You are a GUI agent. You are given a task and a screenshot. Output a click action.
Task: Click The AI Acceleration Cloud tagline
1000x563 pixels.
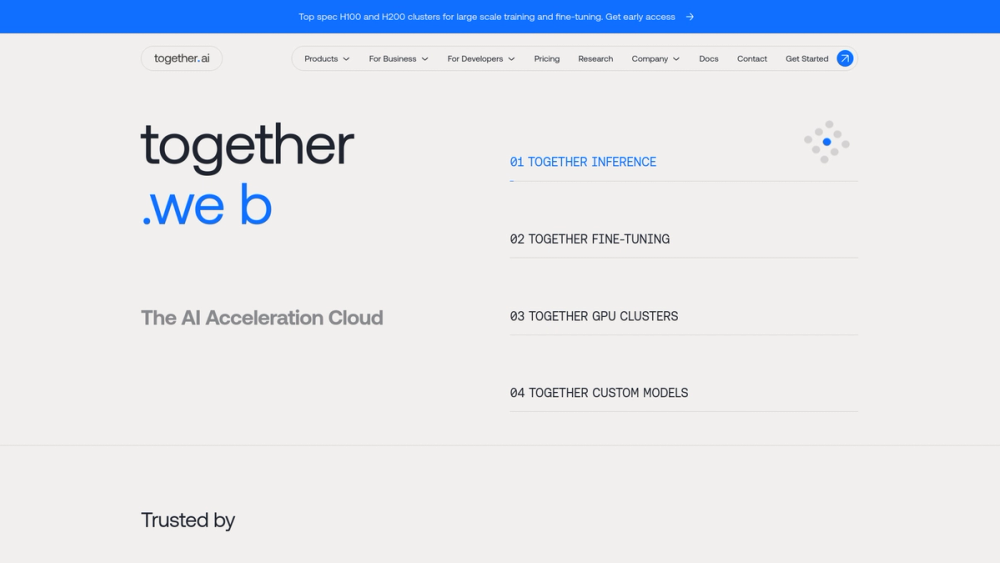(x=261, y=318)
